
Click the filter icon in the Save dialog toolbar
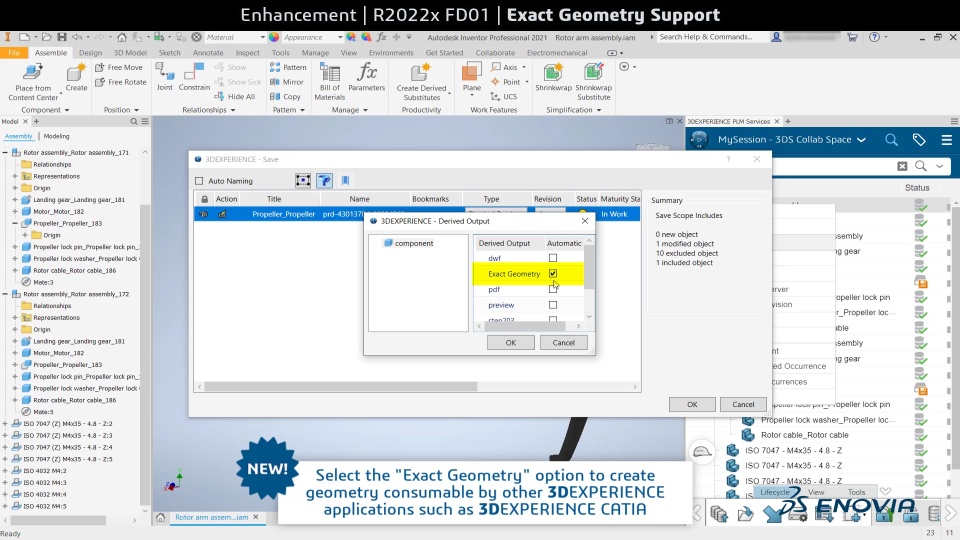(x=324, y=181)
